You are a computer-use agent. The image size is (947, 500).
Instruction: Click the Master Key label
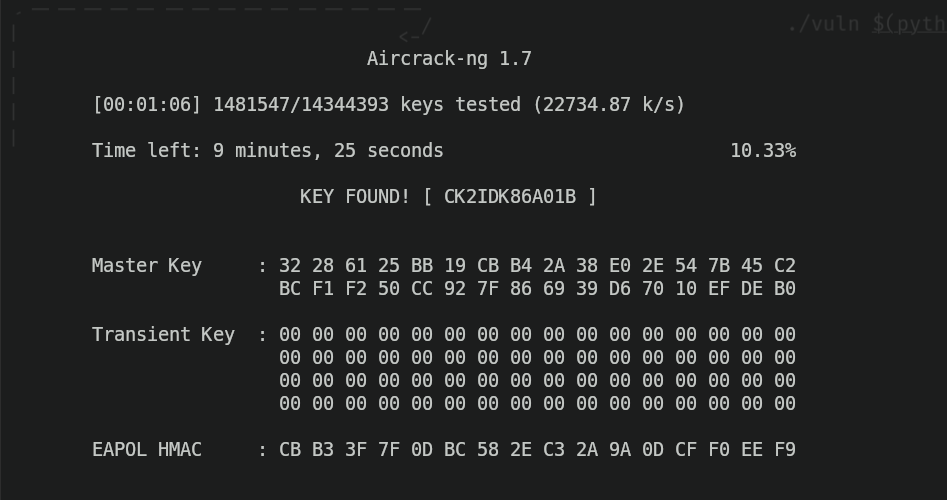point(146,266)
